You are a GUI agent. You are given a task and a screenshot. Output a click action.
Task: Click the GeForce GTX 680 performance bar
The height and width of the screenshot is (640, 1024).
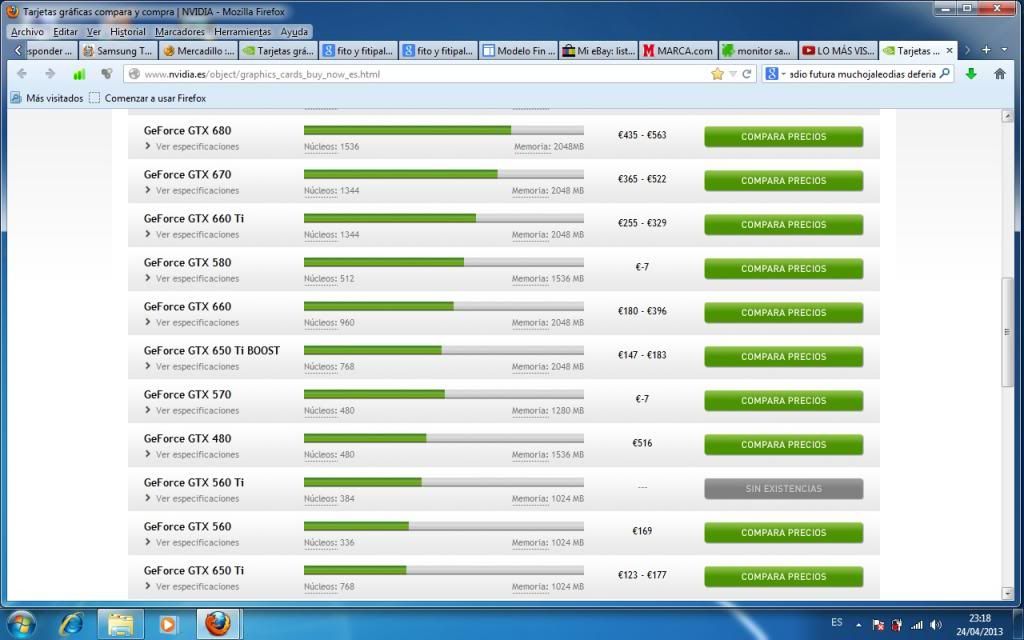coord(443,130)
